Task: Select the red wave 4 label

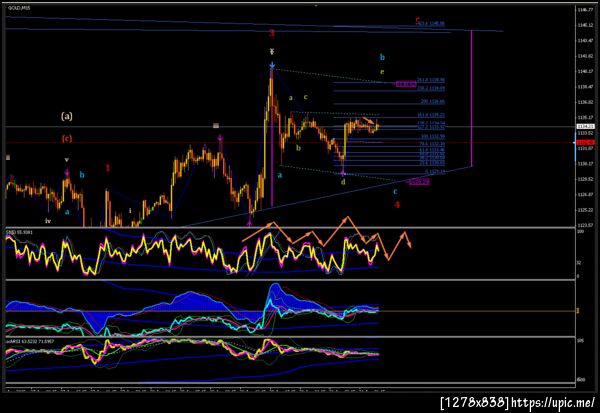Action: 397,205
